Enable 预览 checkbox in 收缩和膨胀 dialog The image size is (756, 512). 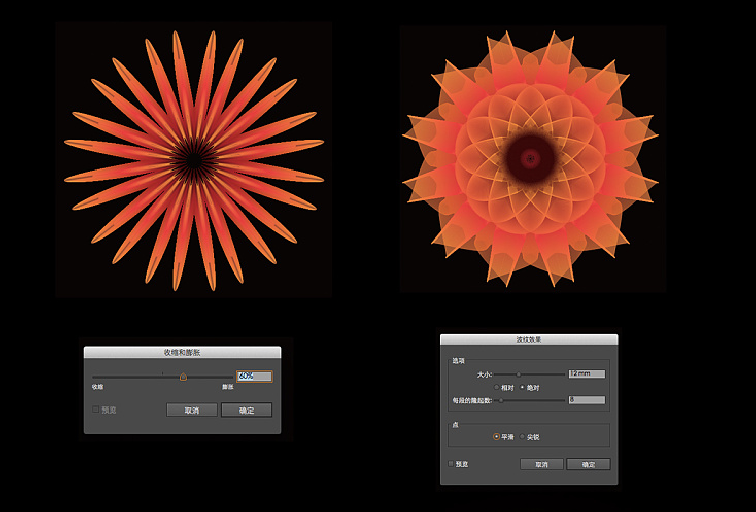click(x=97, y=409)
